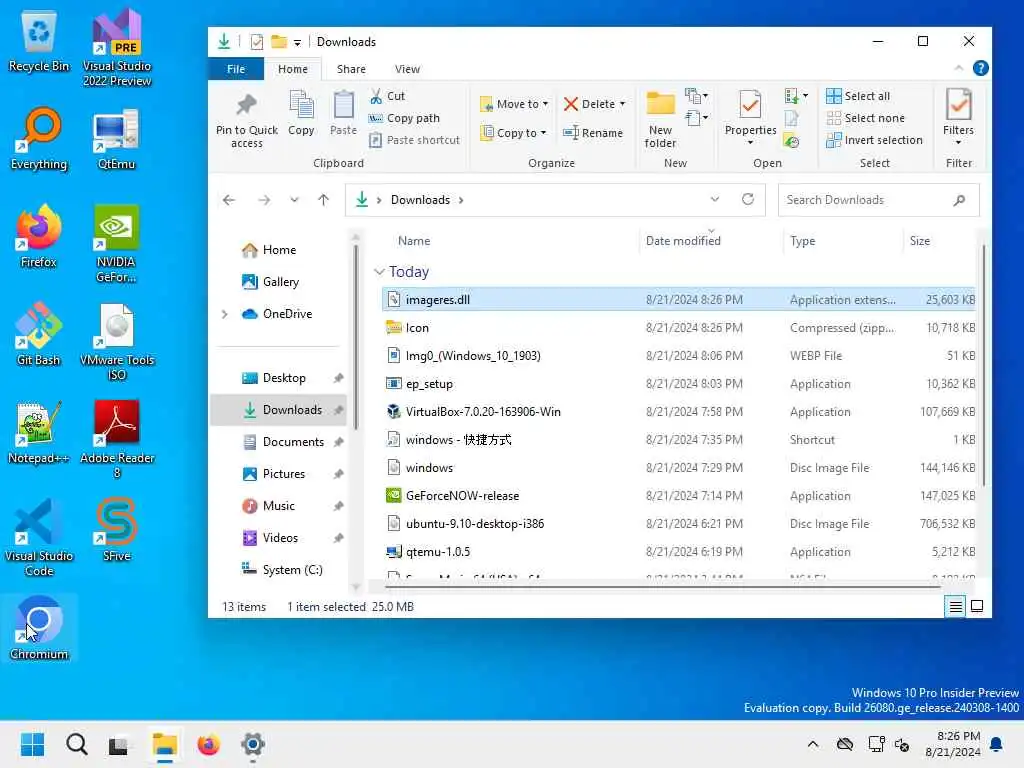1024x768 pixels.
Task: Click Select none in ribbon
Action: (x=866, y=118)
